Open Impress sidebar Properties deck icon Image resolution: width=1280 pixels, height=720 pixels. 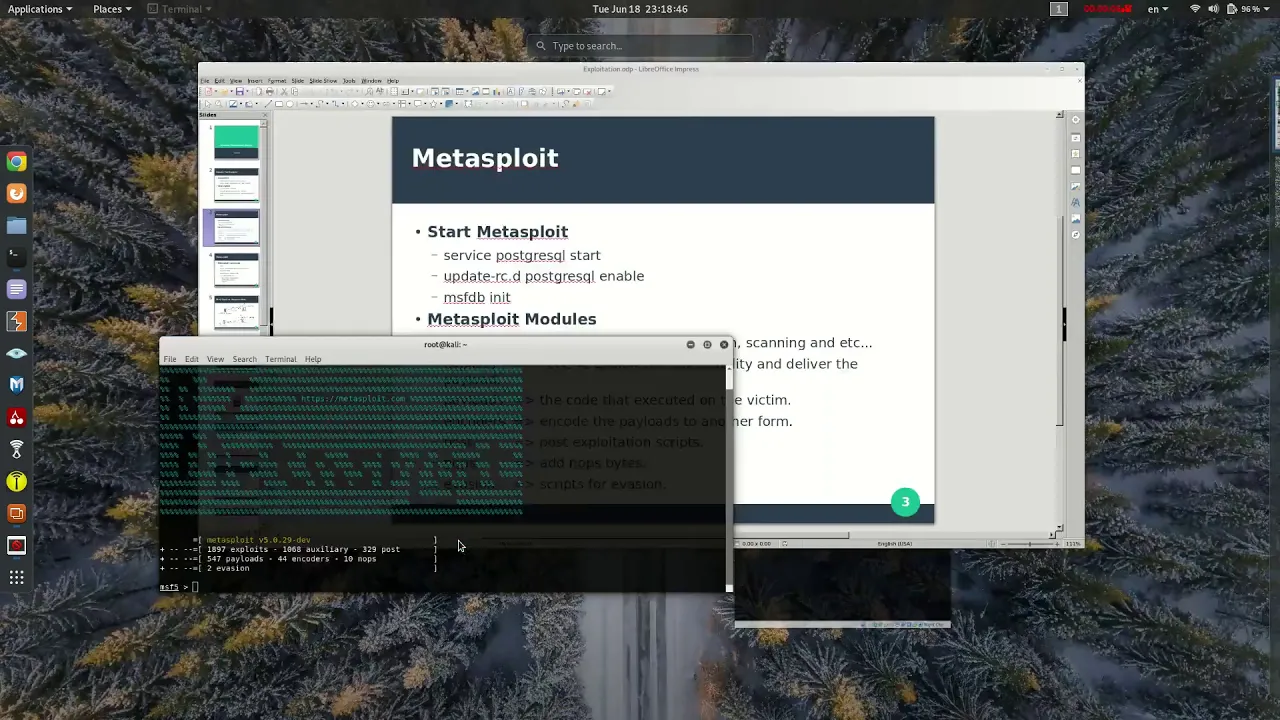1076,138
